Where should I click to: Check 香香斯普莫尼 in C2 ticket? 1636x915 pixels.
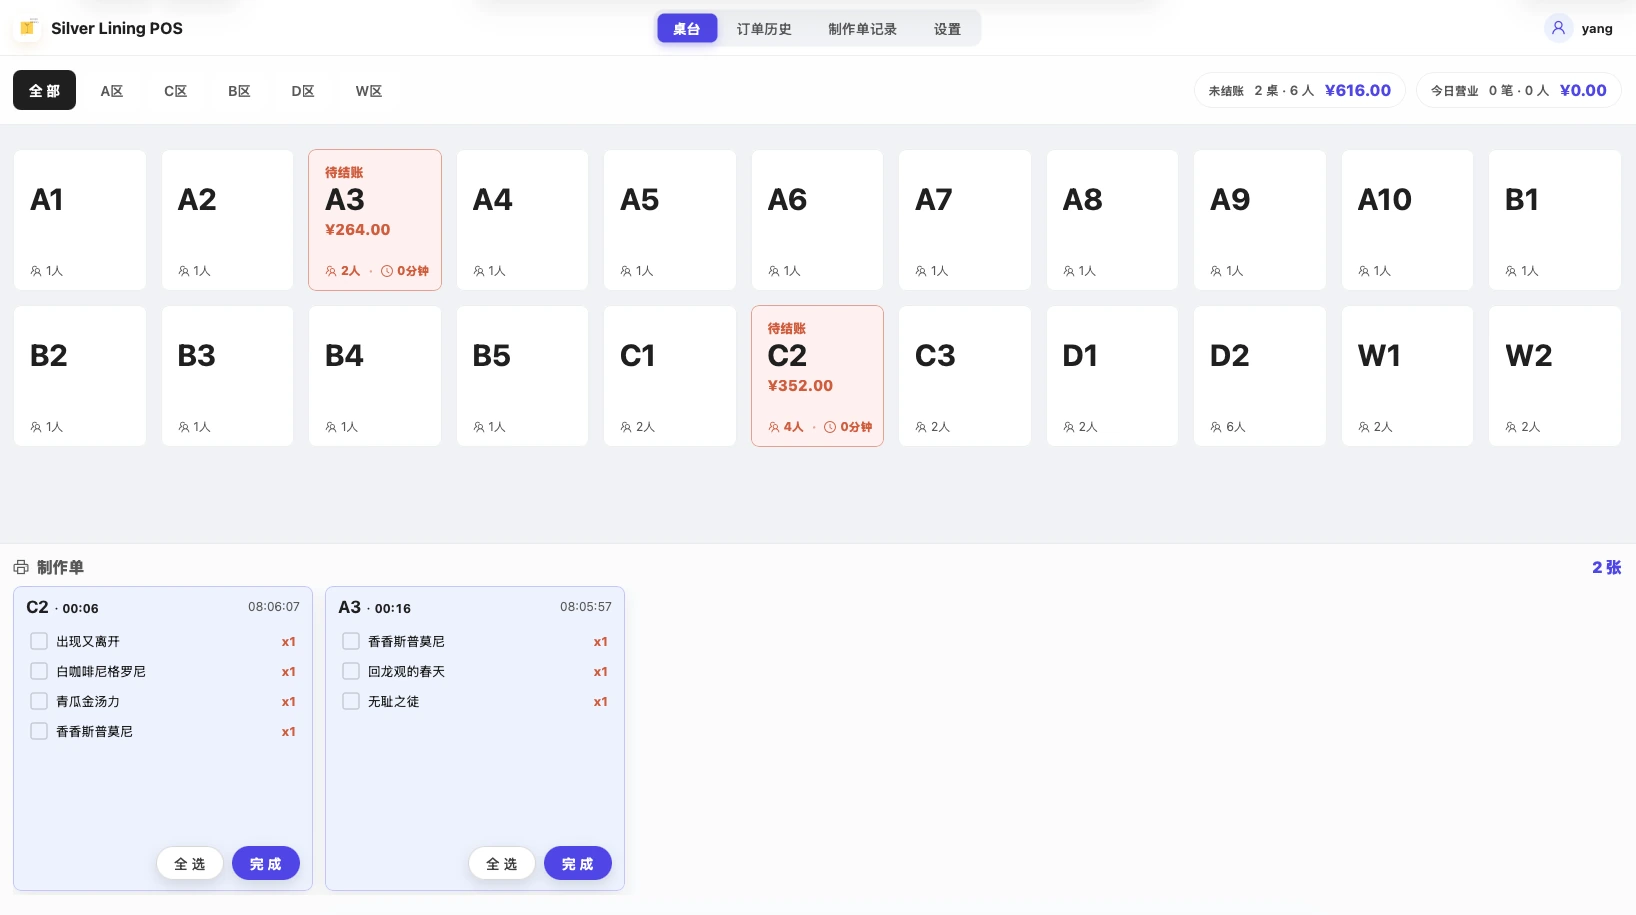click(39, 731)
